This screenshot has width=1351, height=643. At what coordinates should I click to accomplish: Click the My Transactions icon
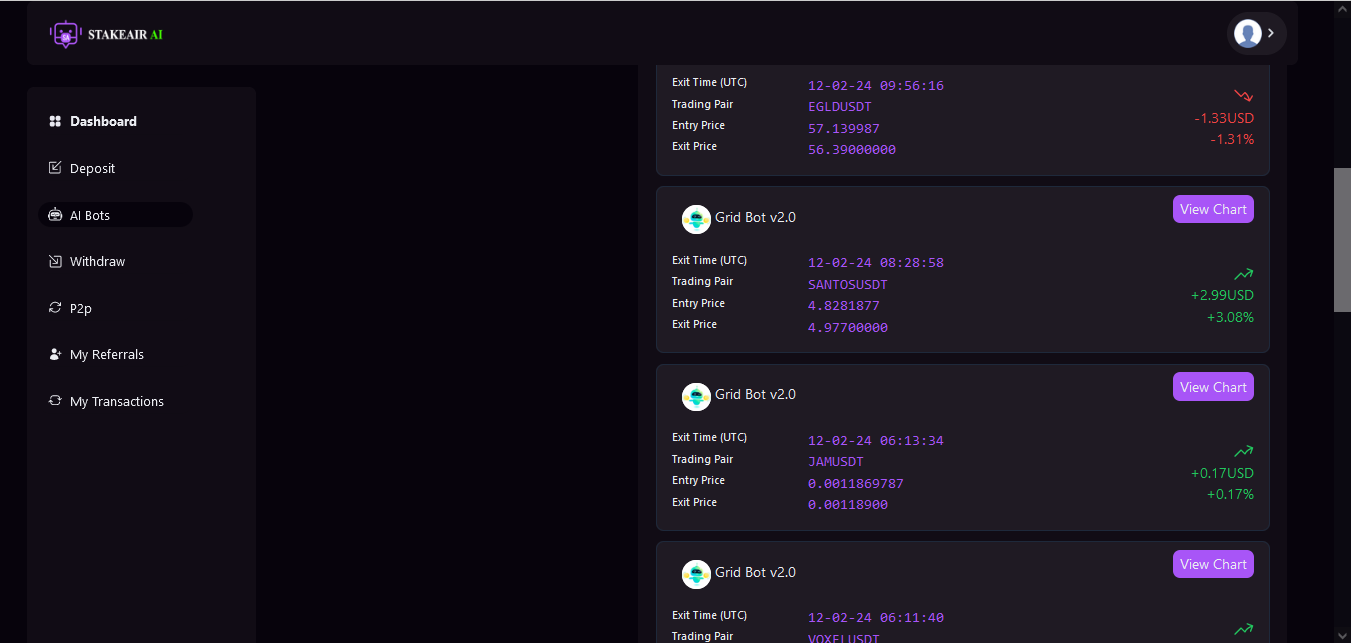pos(55,401)
